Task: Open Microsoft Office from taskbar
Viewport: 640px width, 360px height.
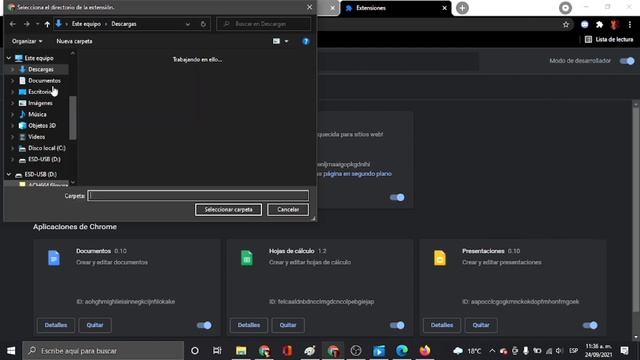Action: click(287, 351)
